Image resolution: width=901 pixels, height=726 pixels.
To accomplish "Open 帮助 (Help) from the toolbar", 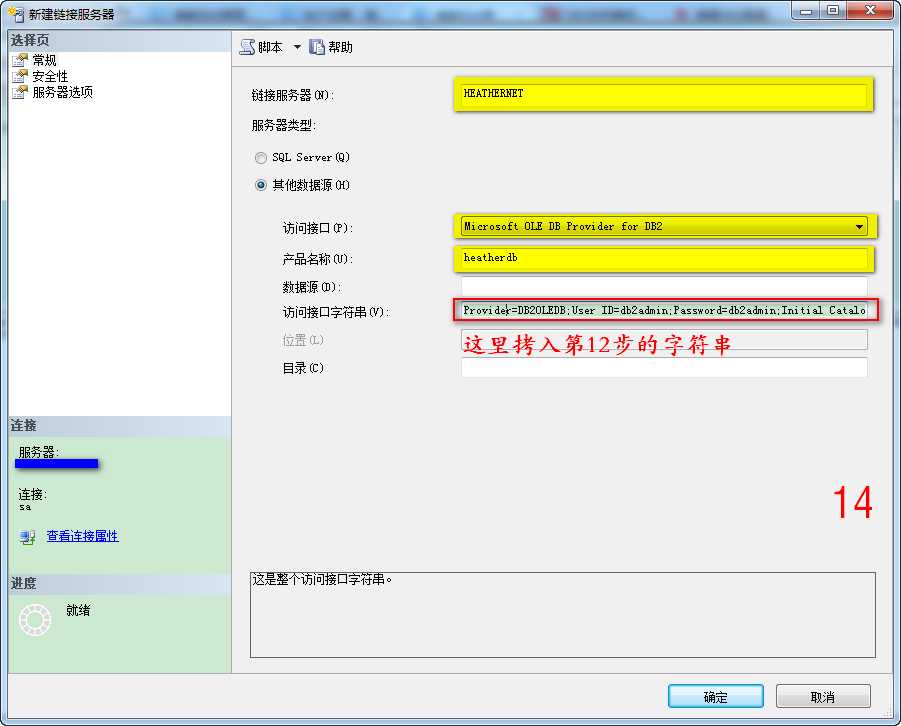I will pos(331,47).
